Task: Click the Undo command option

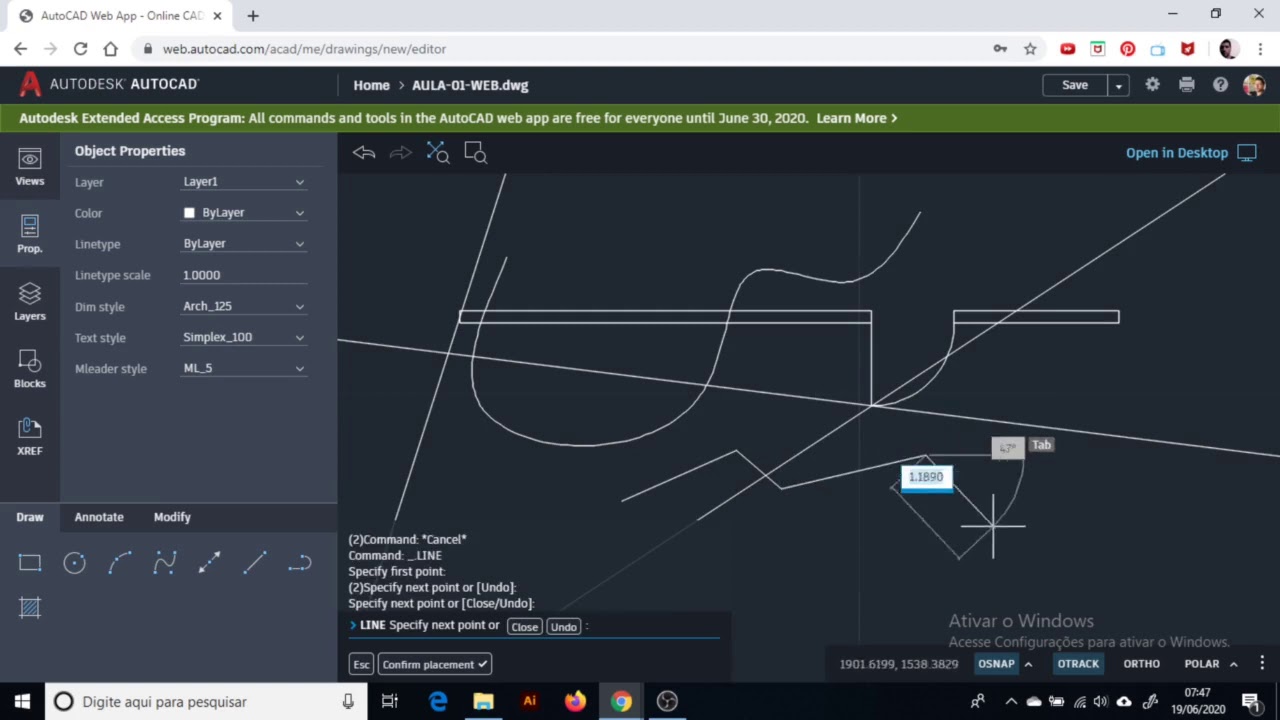Action: (x=564, y=626)
